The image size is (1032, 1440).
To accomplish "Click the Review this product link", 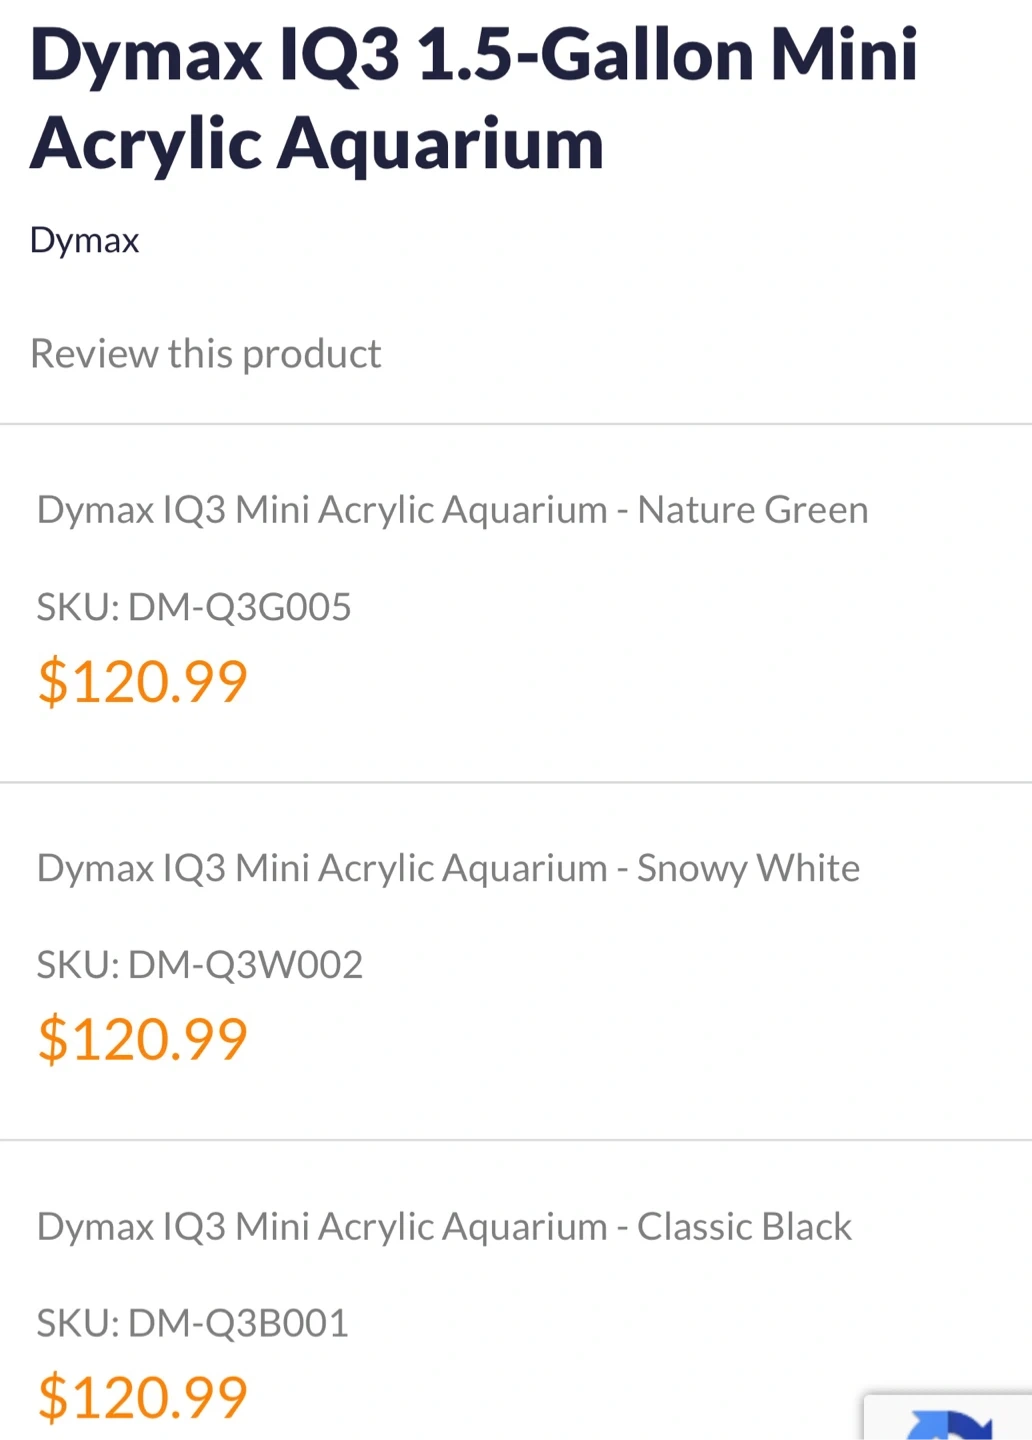I will [x=205, y=354].
